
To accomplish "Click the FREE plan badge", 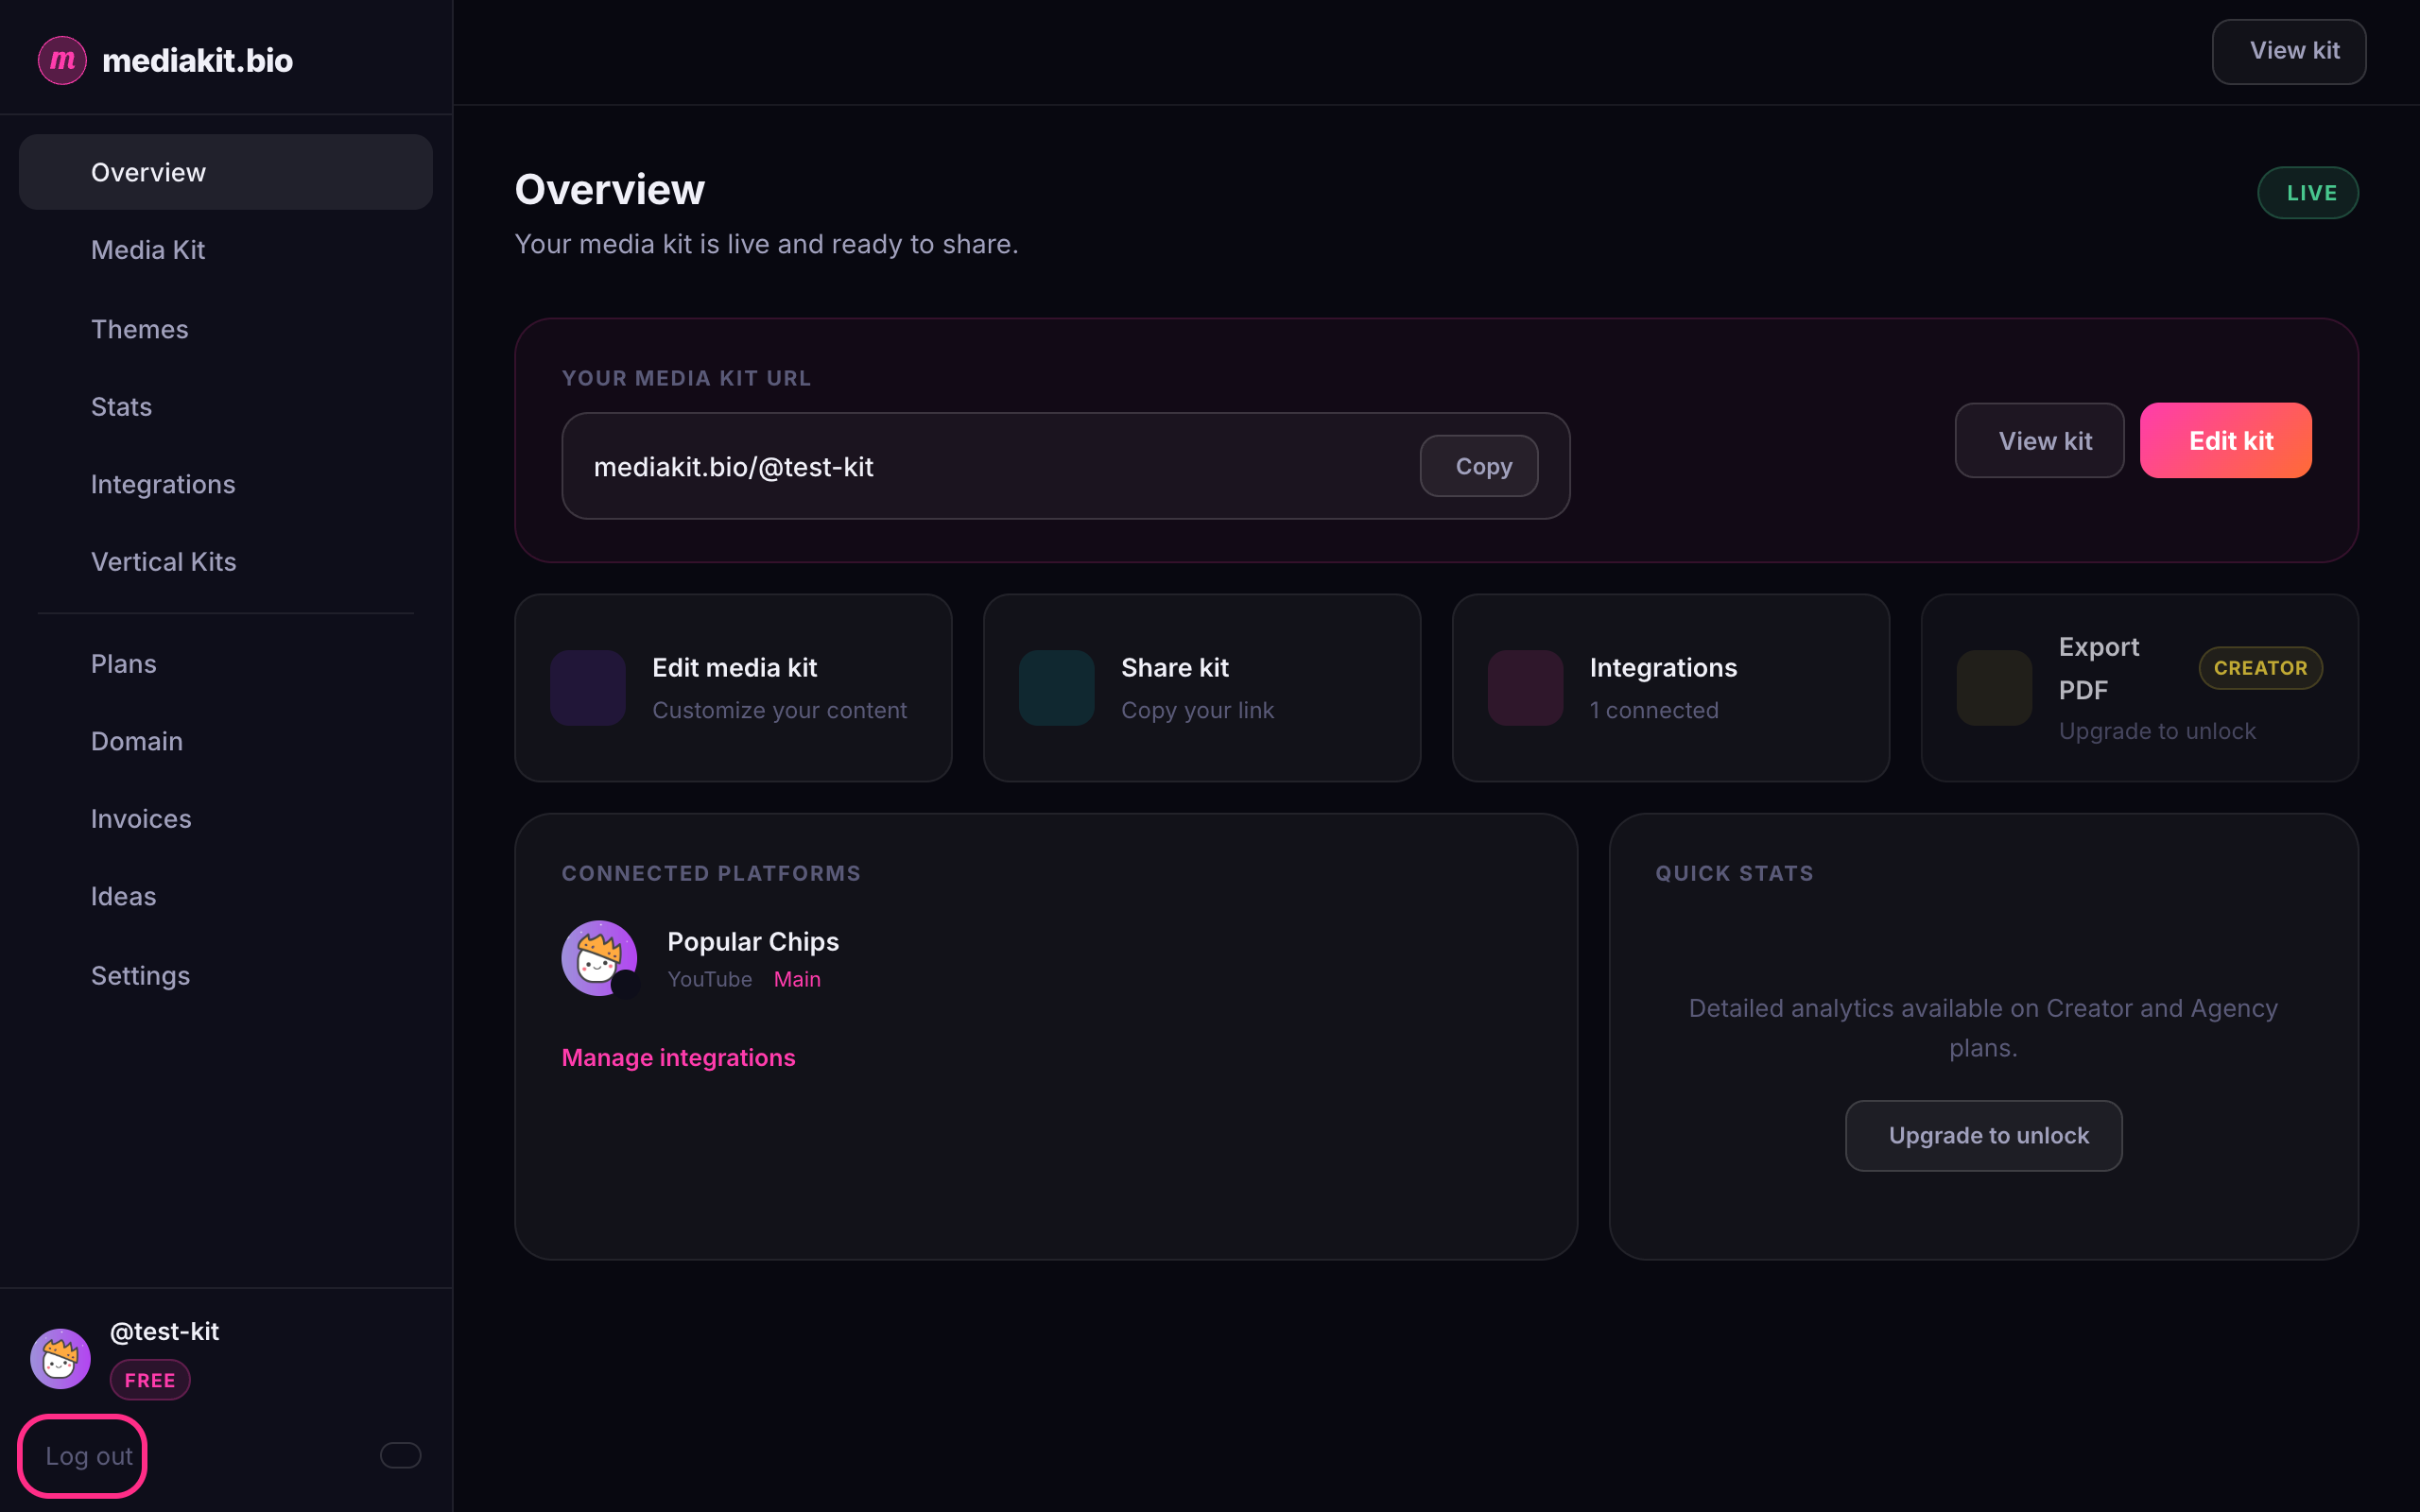I will 150,1380.
